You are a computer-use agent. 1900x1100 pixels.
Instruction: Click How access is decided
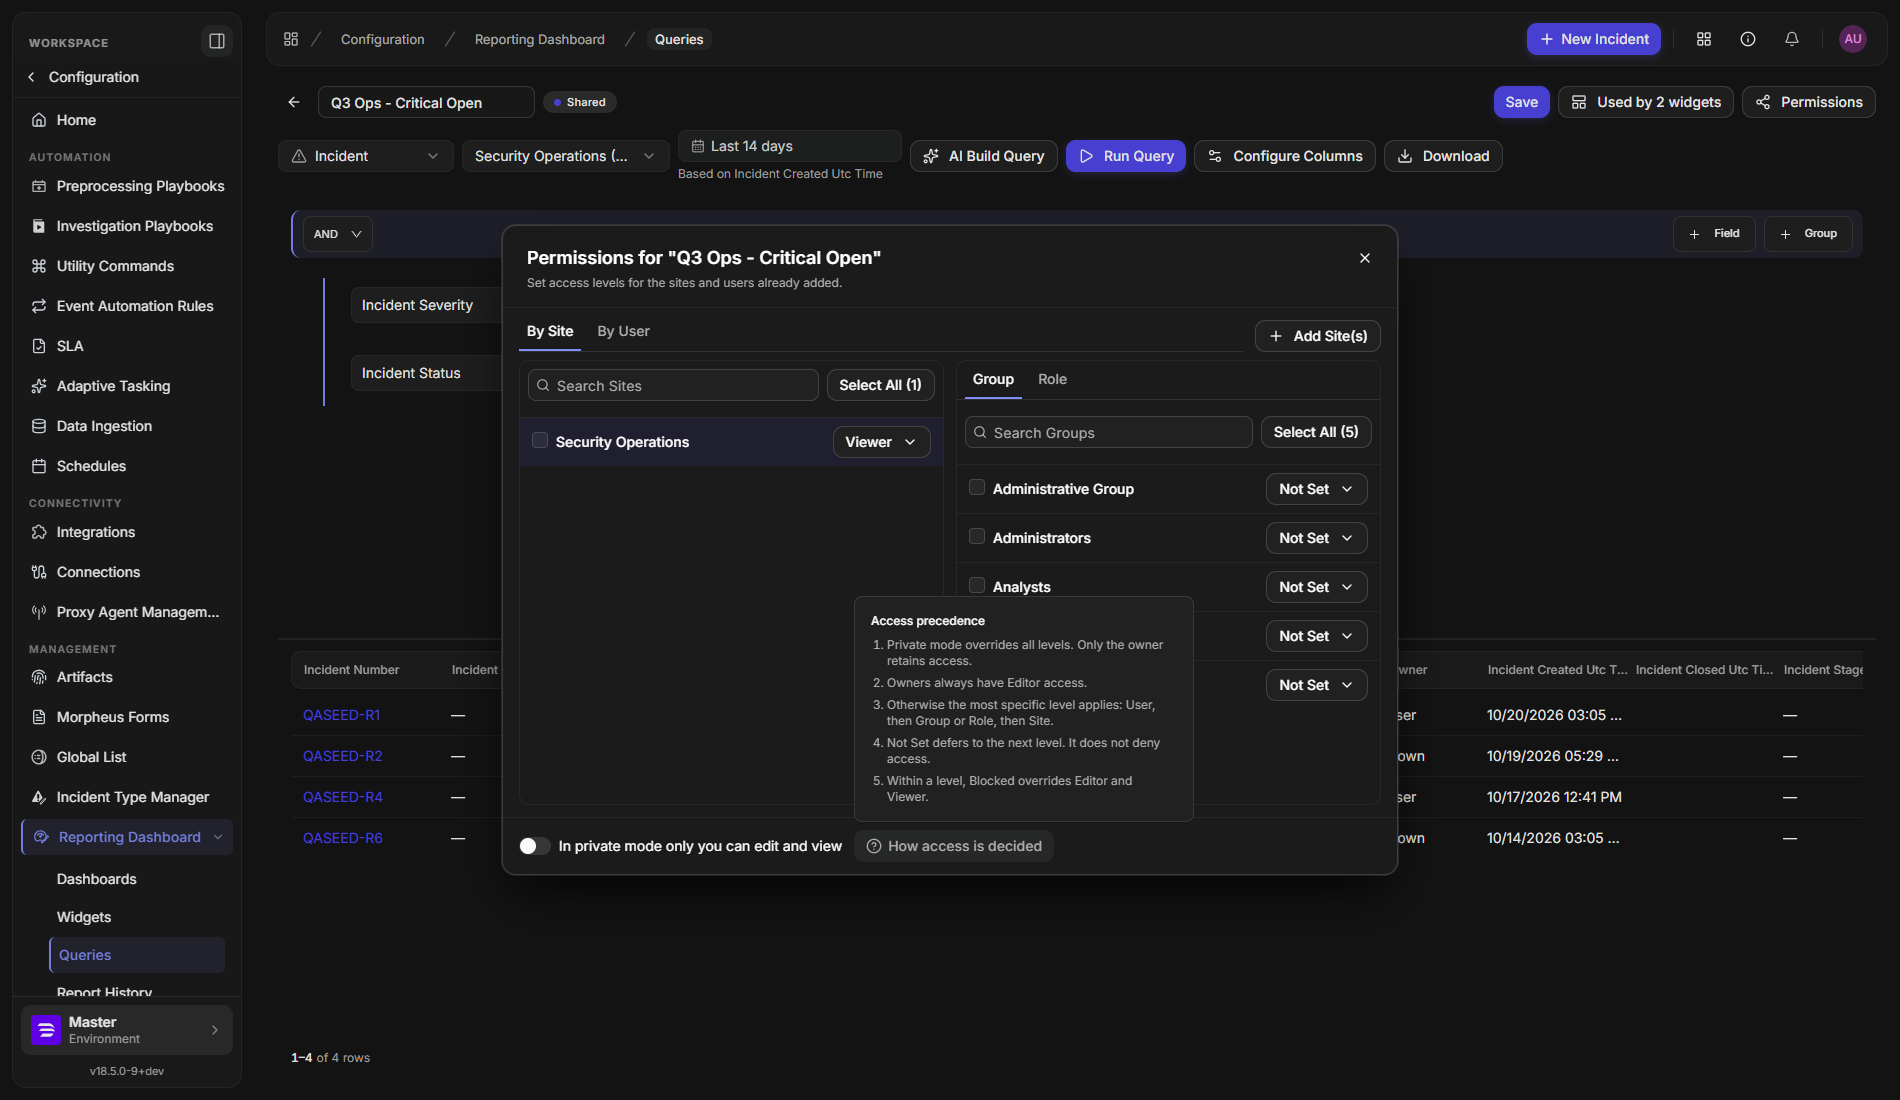[954, 846]
